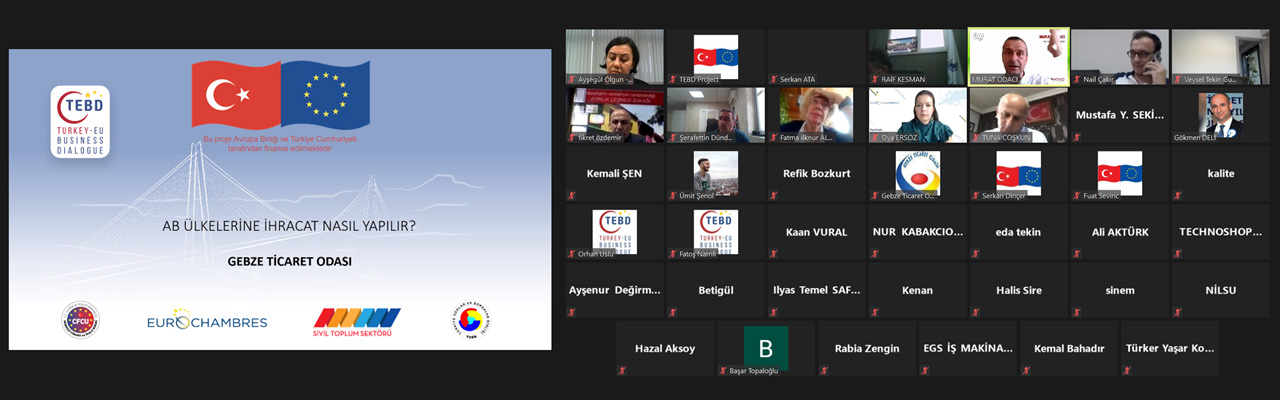Click the muted mic icon on the Betigül tile
Image resolution: width=1280 pixels, height=400 pixels.
pyautogui.click(x=672, y=313)
